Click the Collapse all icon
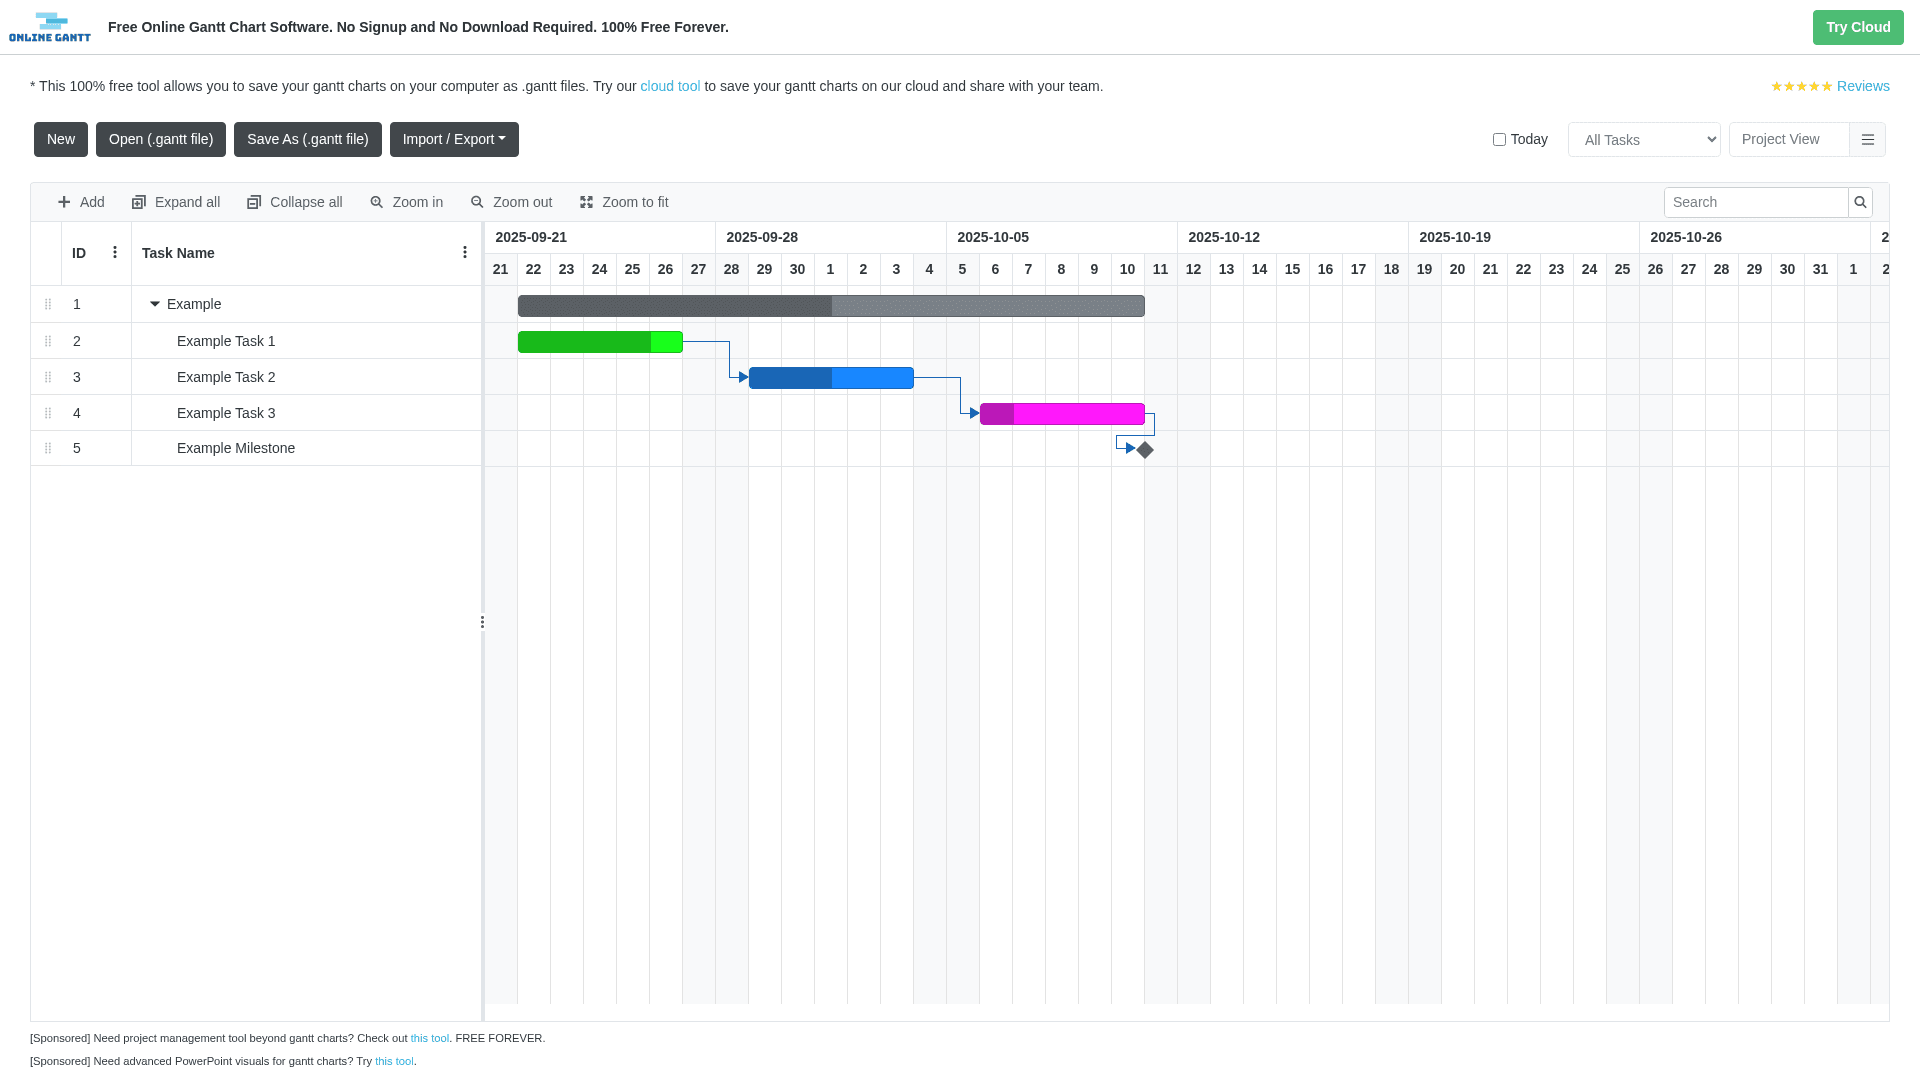The width and height of the screenshot is (1920, 1080). 254,202
